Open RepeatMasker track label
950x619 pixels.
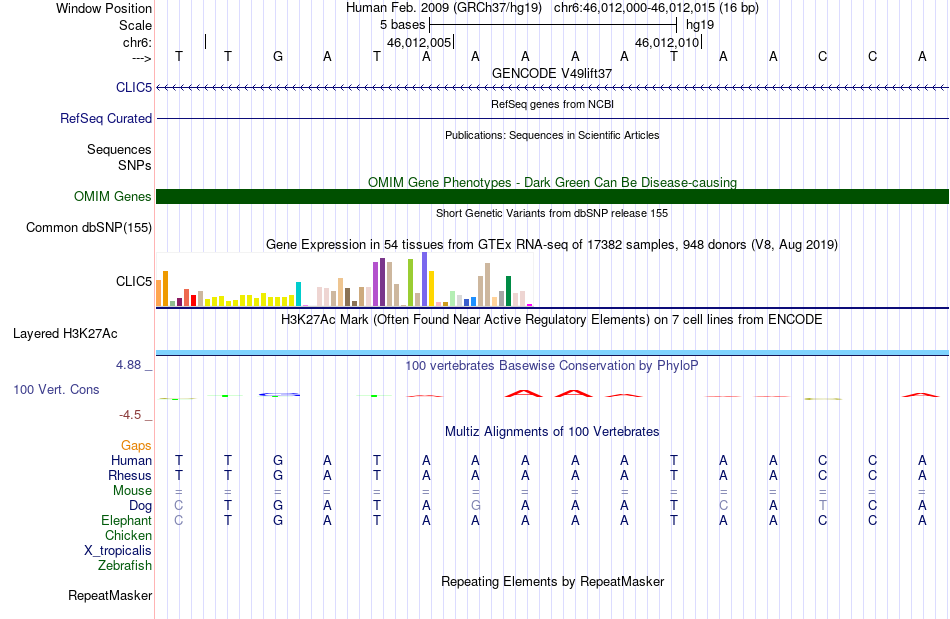tap(110, 596)
